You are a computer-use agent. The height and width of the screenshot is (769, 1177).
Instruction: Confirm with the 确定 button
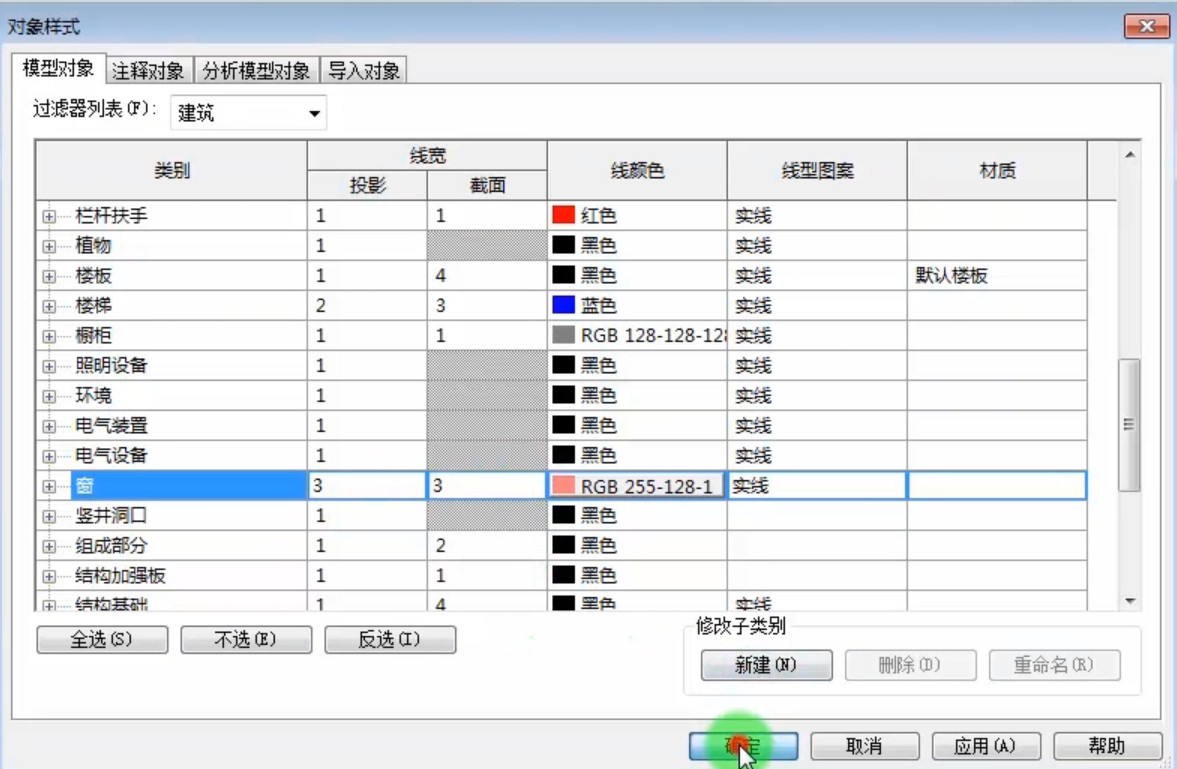coord(743,746)
